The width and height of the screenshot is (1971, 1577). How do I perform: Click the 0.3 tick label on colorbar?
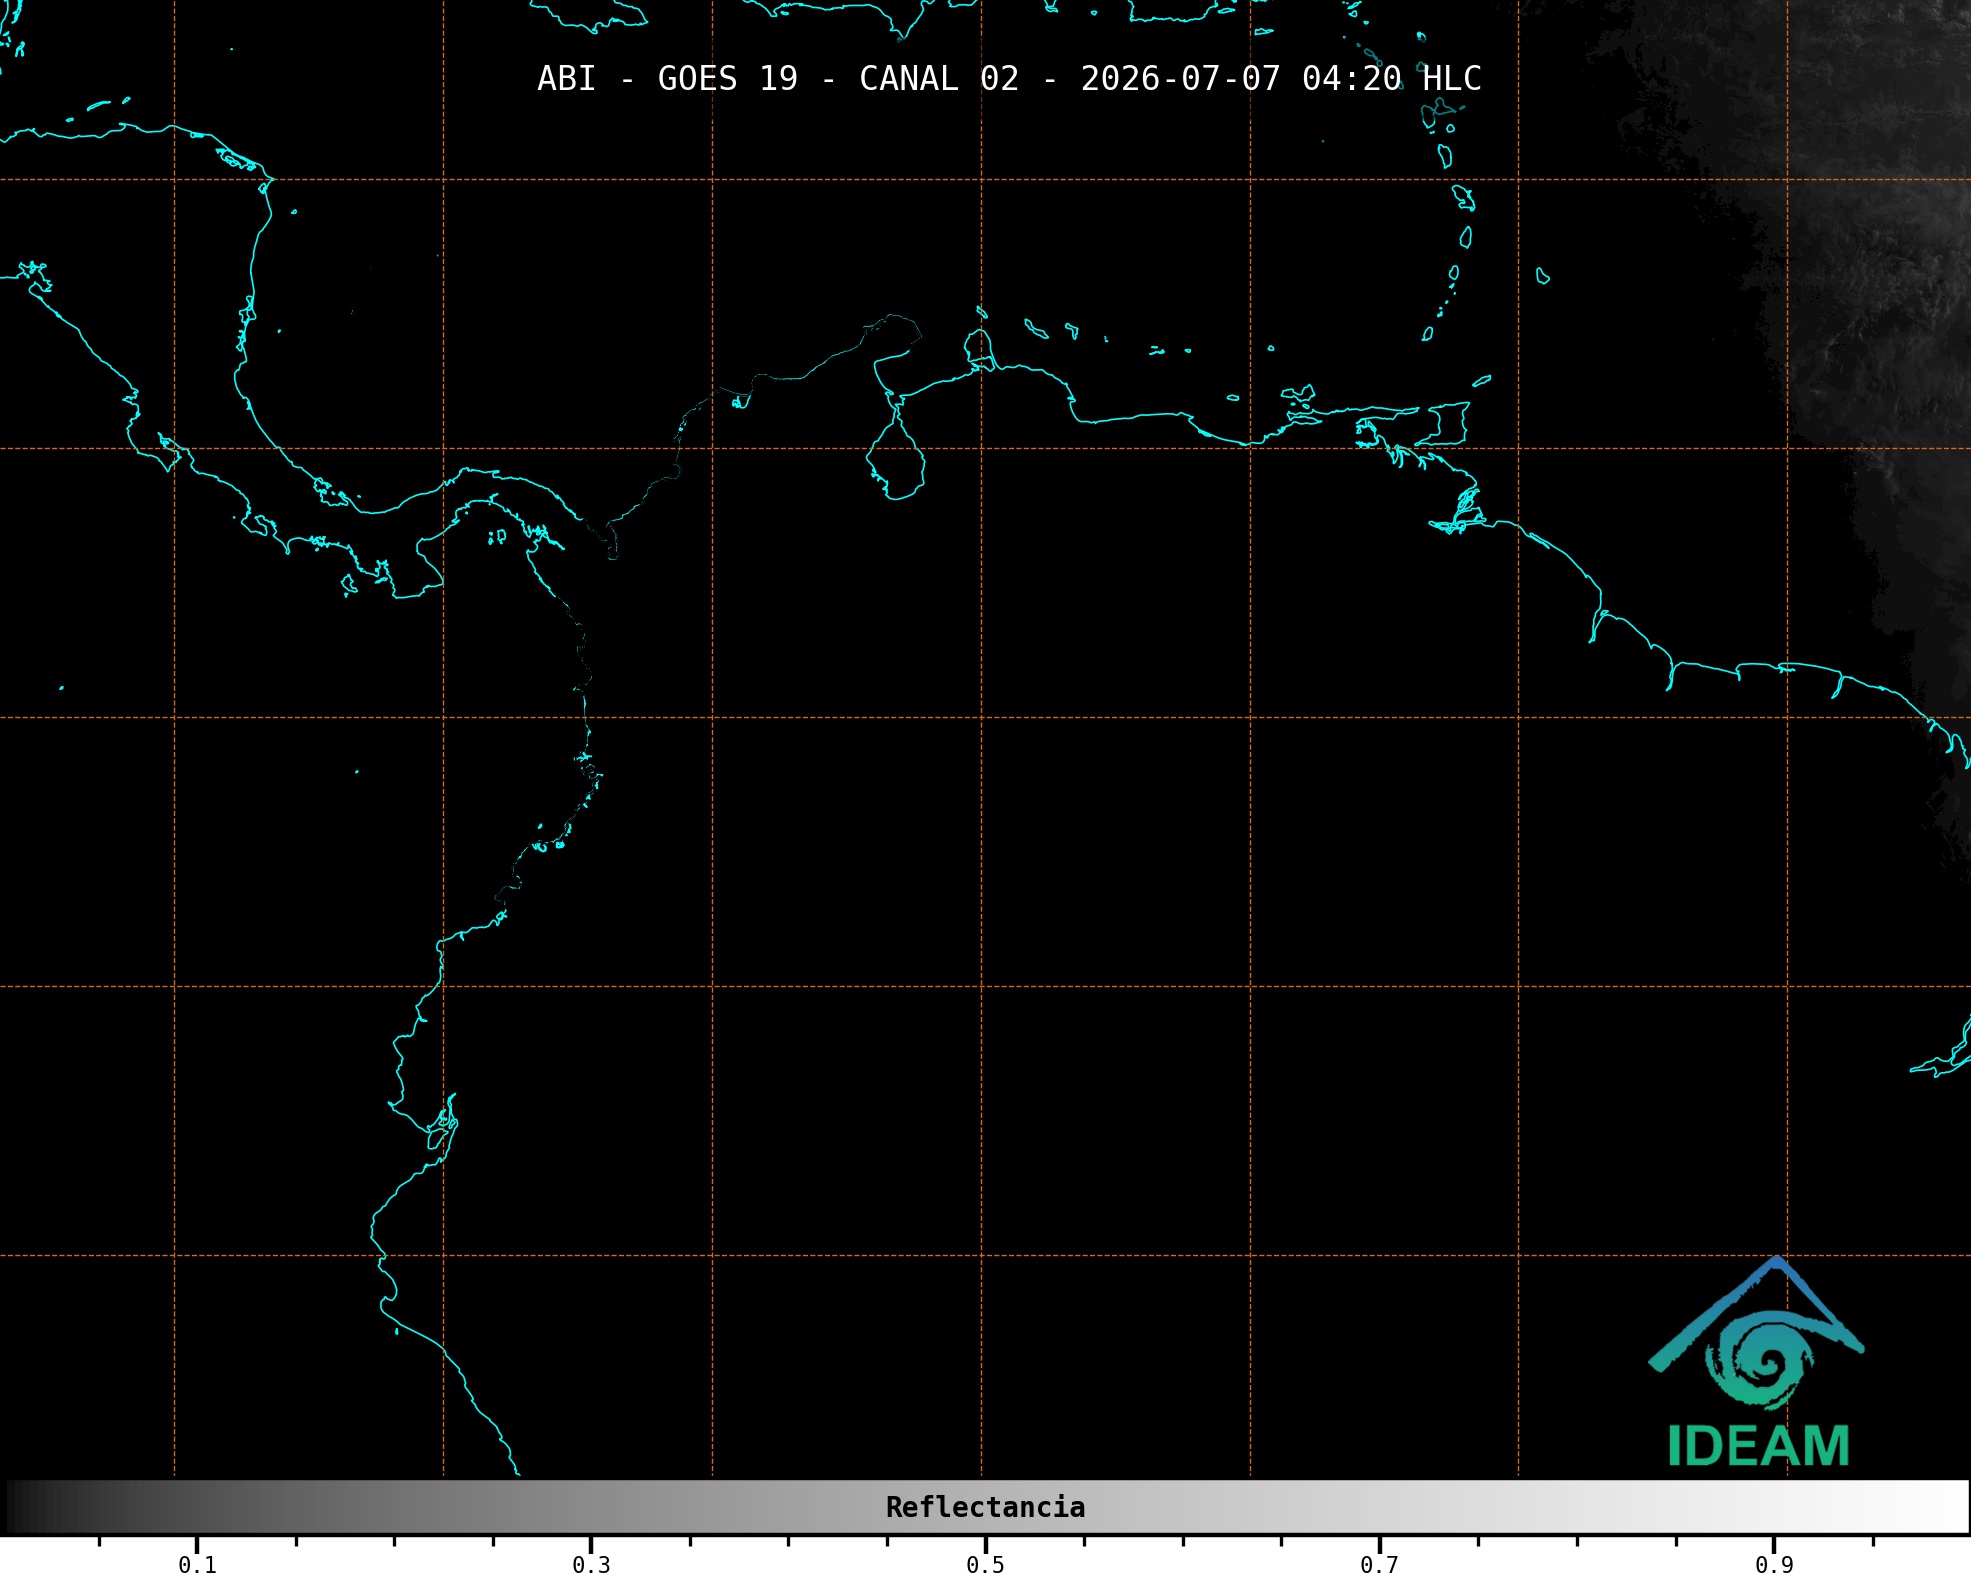(591, 1564)
